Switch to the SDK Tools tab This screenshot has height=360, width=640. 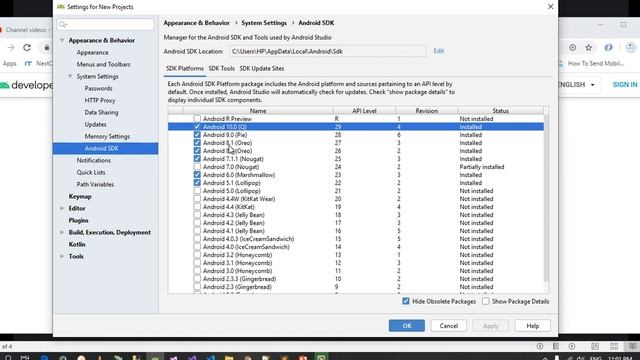click(x=222, y=69)
